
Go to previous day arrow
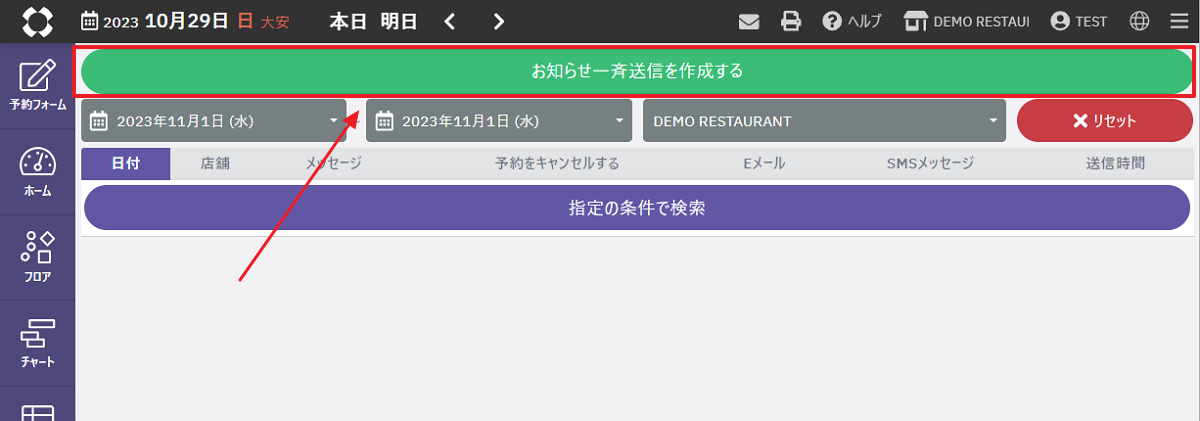click(450, 21)
